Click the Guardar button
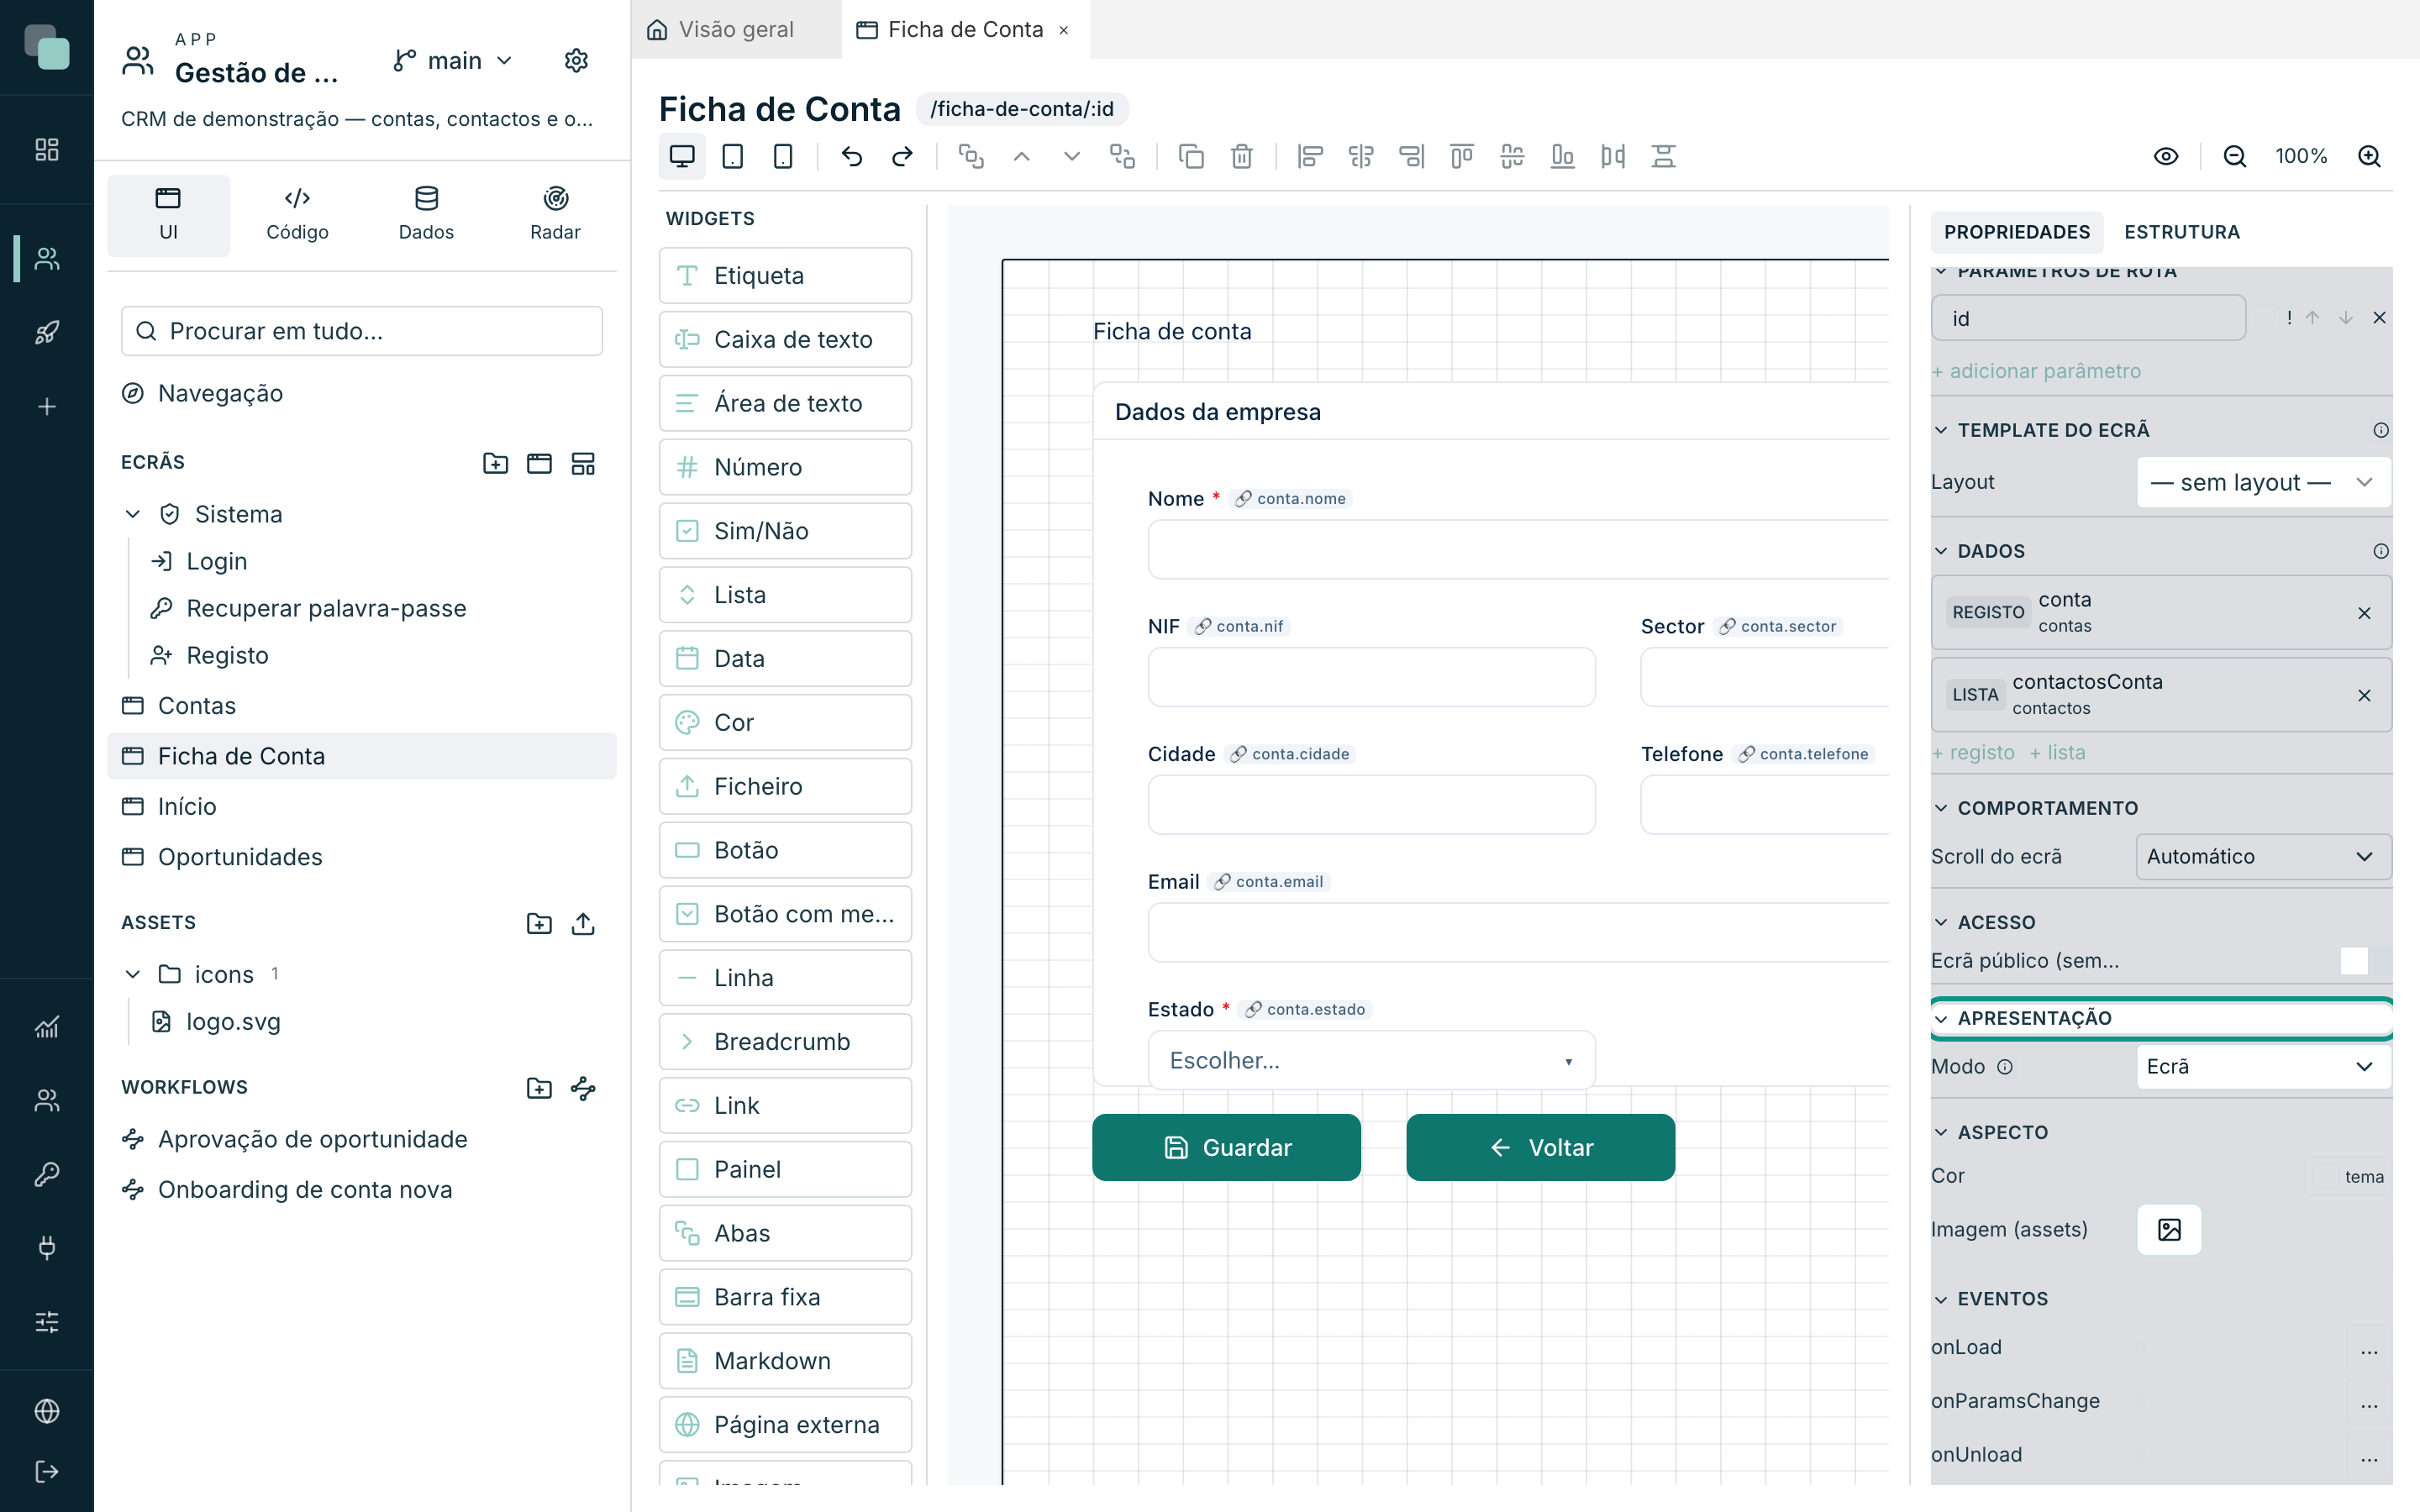This screenshot has width=2420, height=1512. point(1226,1147)
